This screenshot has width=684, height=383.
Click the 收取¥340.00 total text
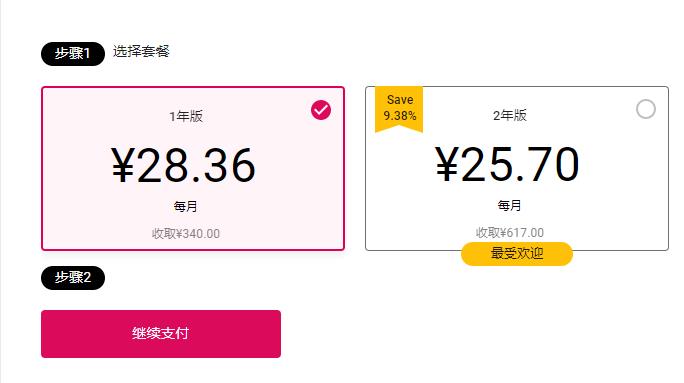coord(186,234)
